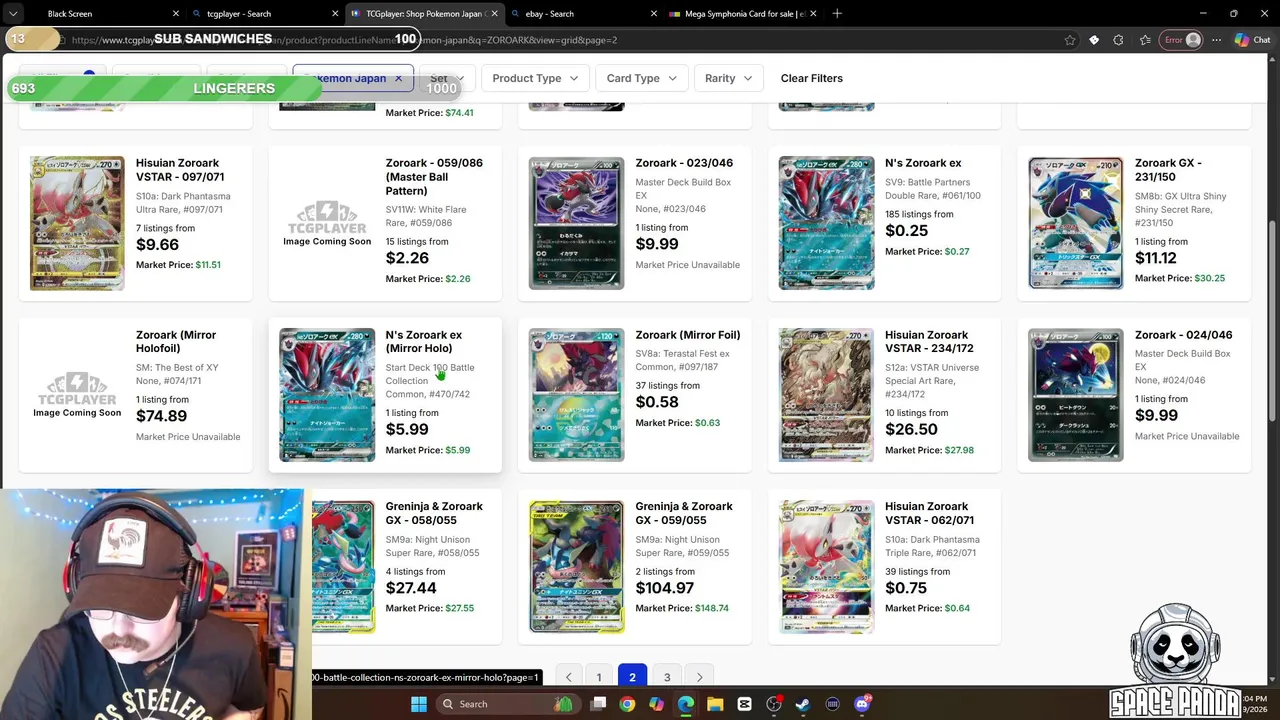The width and height of the screenshot is (1280, 720).
Task: Expand the Card Type filter dropdown
Action: click(x=641, y=78)
